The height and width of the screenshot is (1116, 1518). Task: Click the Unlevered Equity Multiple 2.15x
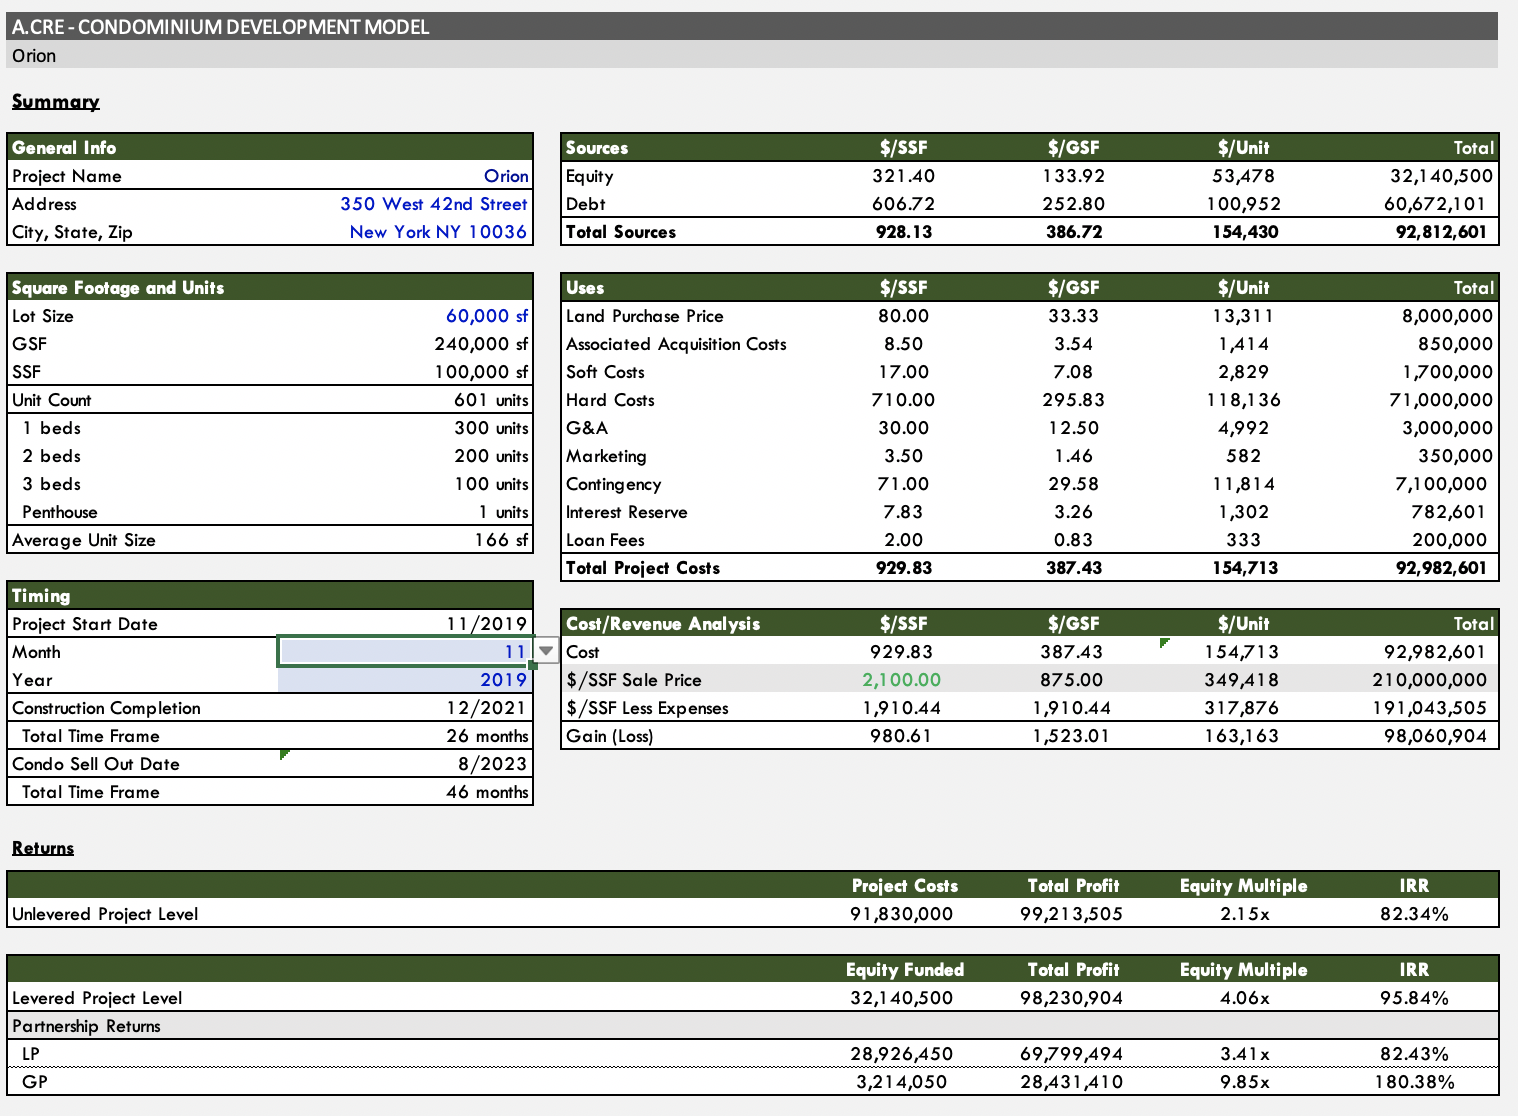[x=1244, y=914]
